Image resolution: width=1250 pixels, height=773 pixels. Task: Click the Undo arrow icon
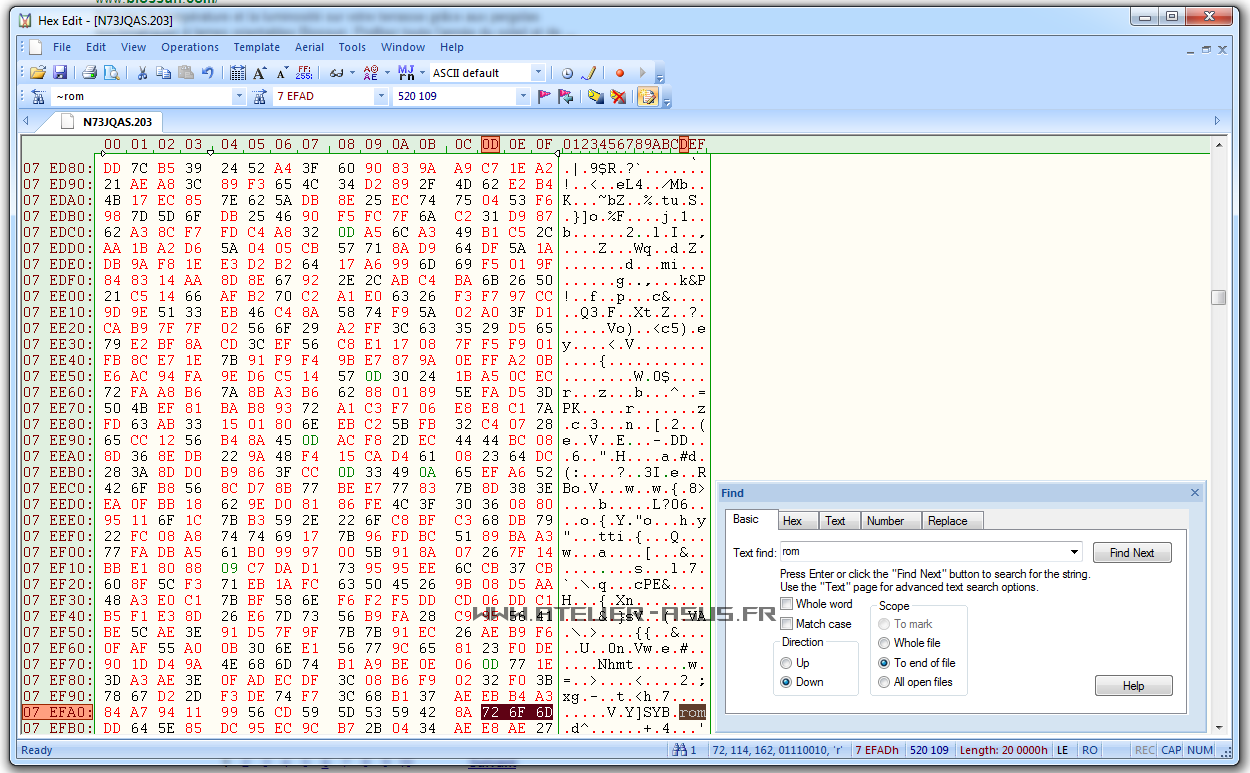click(x=207, y=73)
